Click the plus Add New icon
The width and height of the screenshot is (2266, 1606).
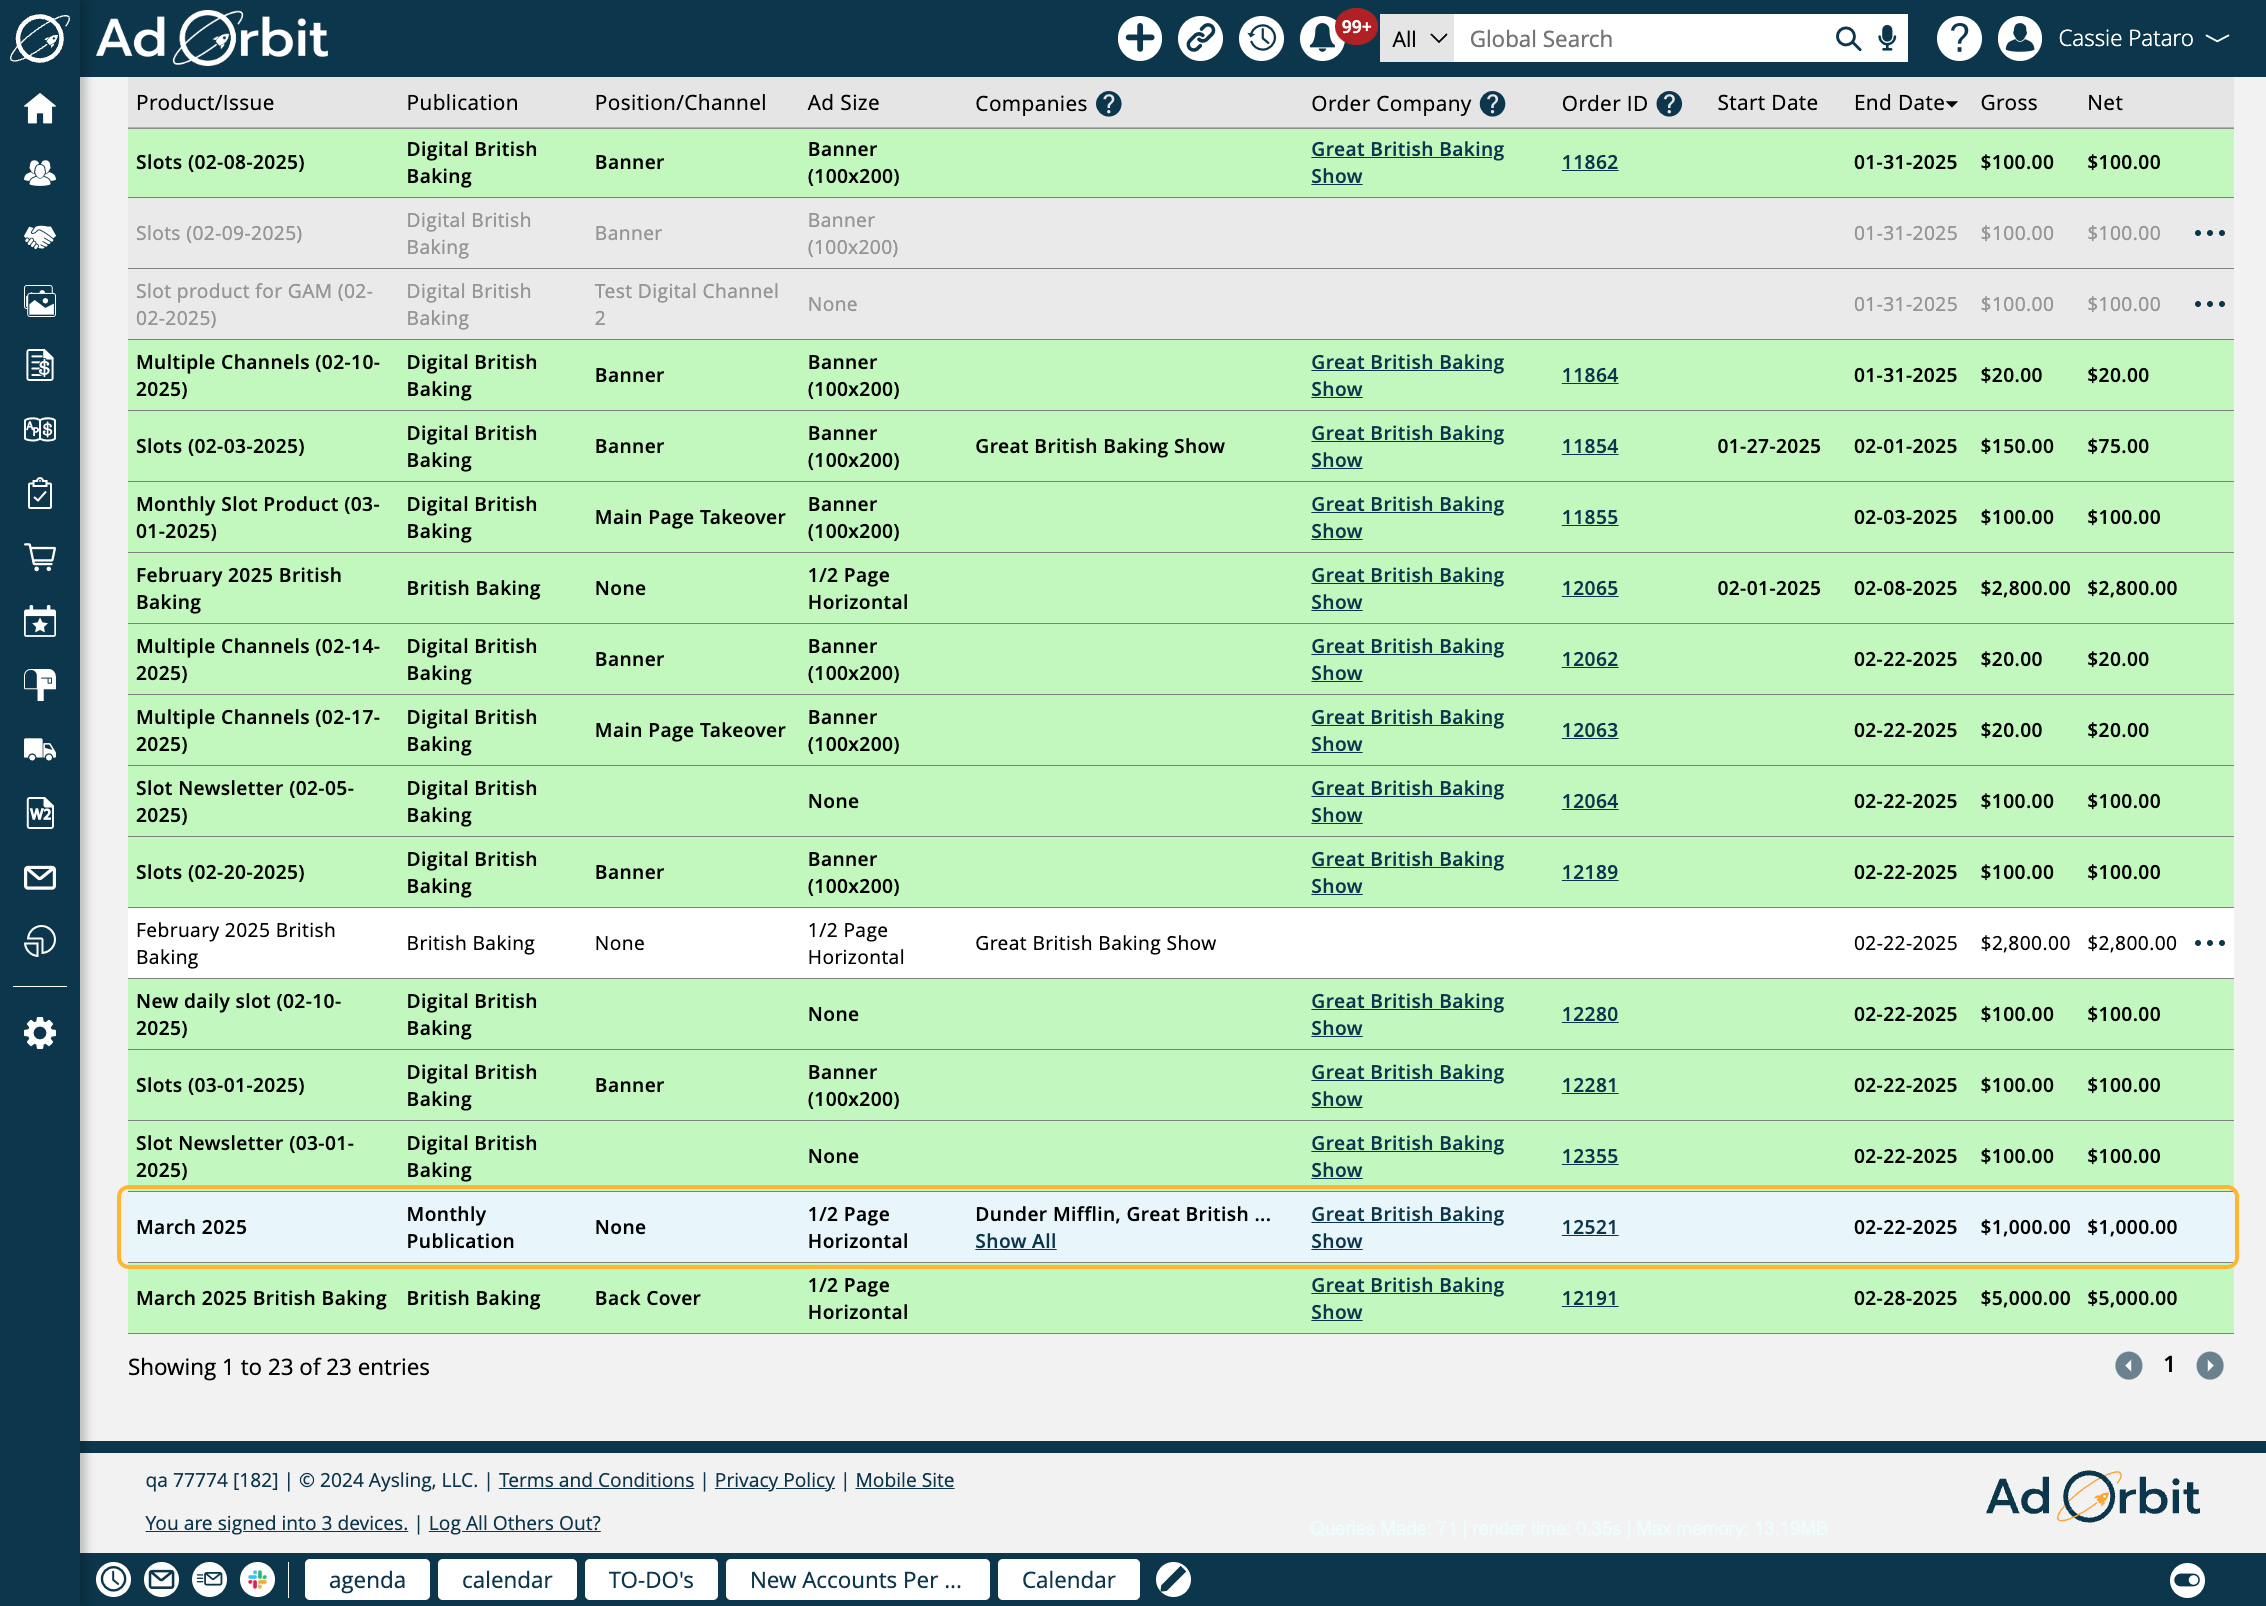(1139, 39)
